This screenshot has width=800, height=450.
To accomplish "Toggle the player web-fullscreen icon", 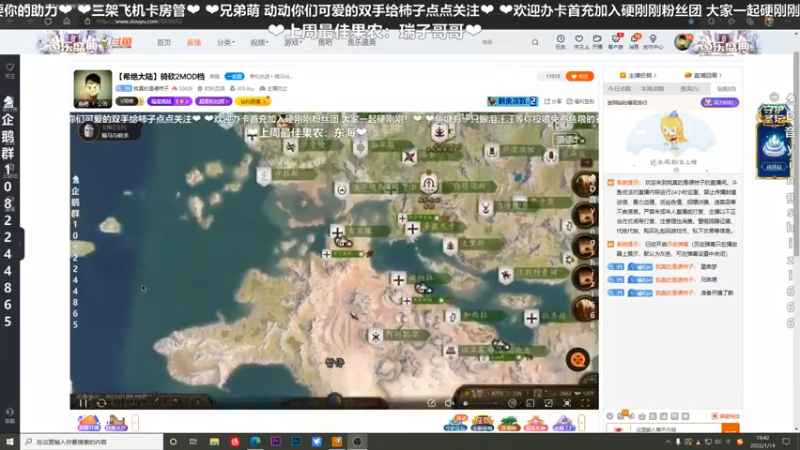I will pyautogui.click(x=567, y=403).
